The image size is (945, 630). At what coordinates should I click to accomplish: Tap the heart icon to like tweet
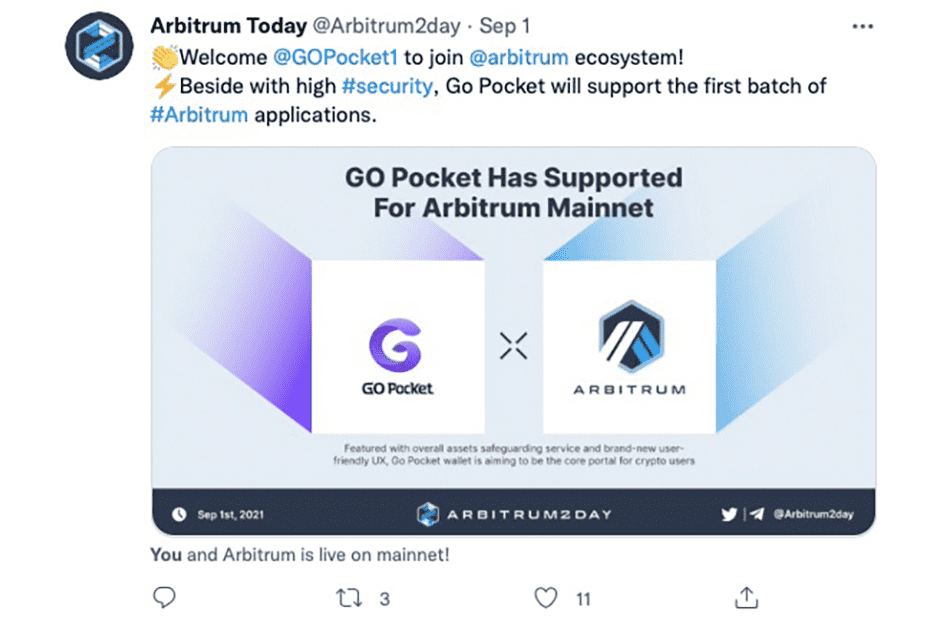(x=545, y=597)
